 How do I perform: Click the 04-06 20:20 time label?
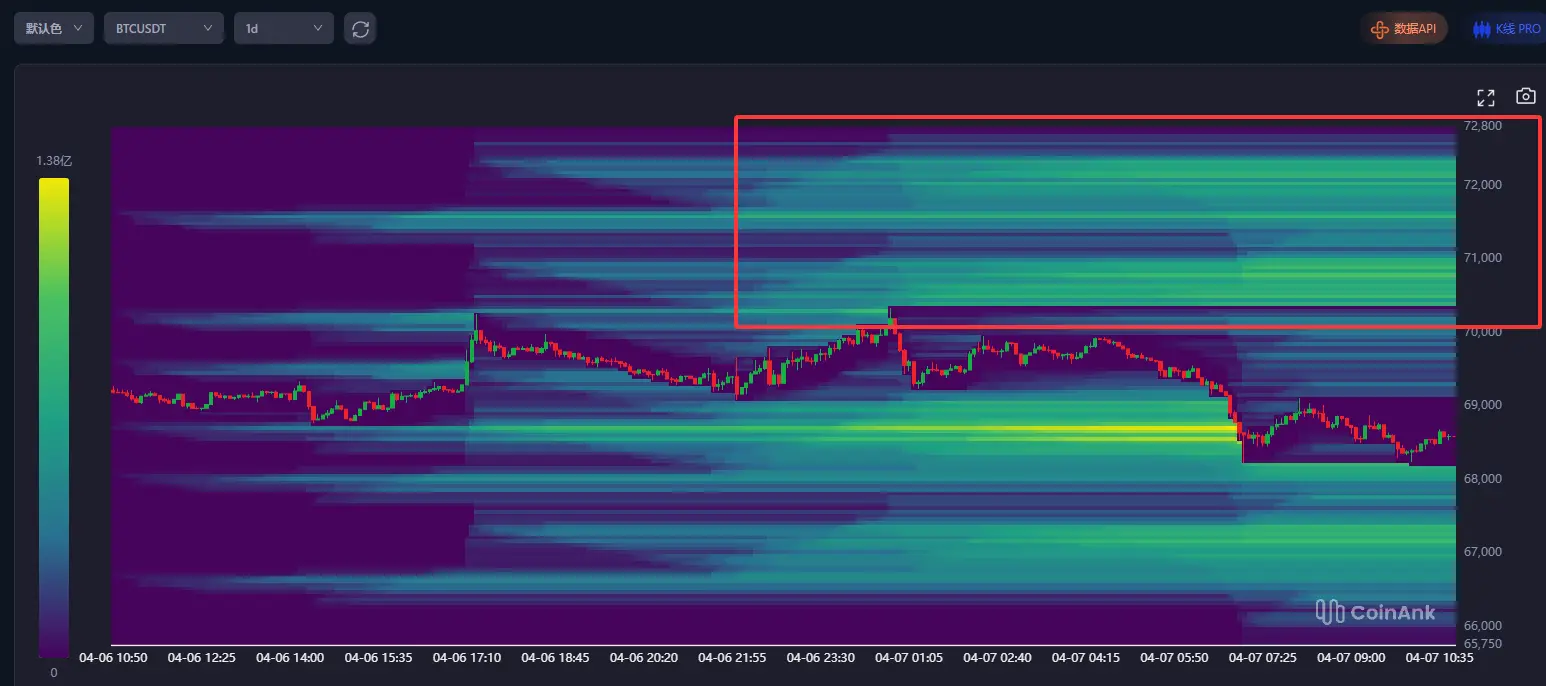(x=644, y=658)
